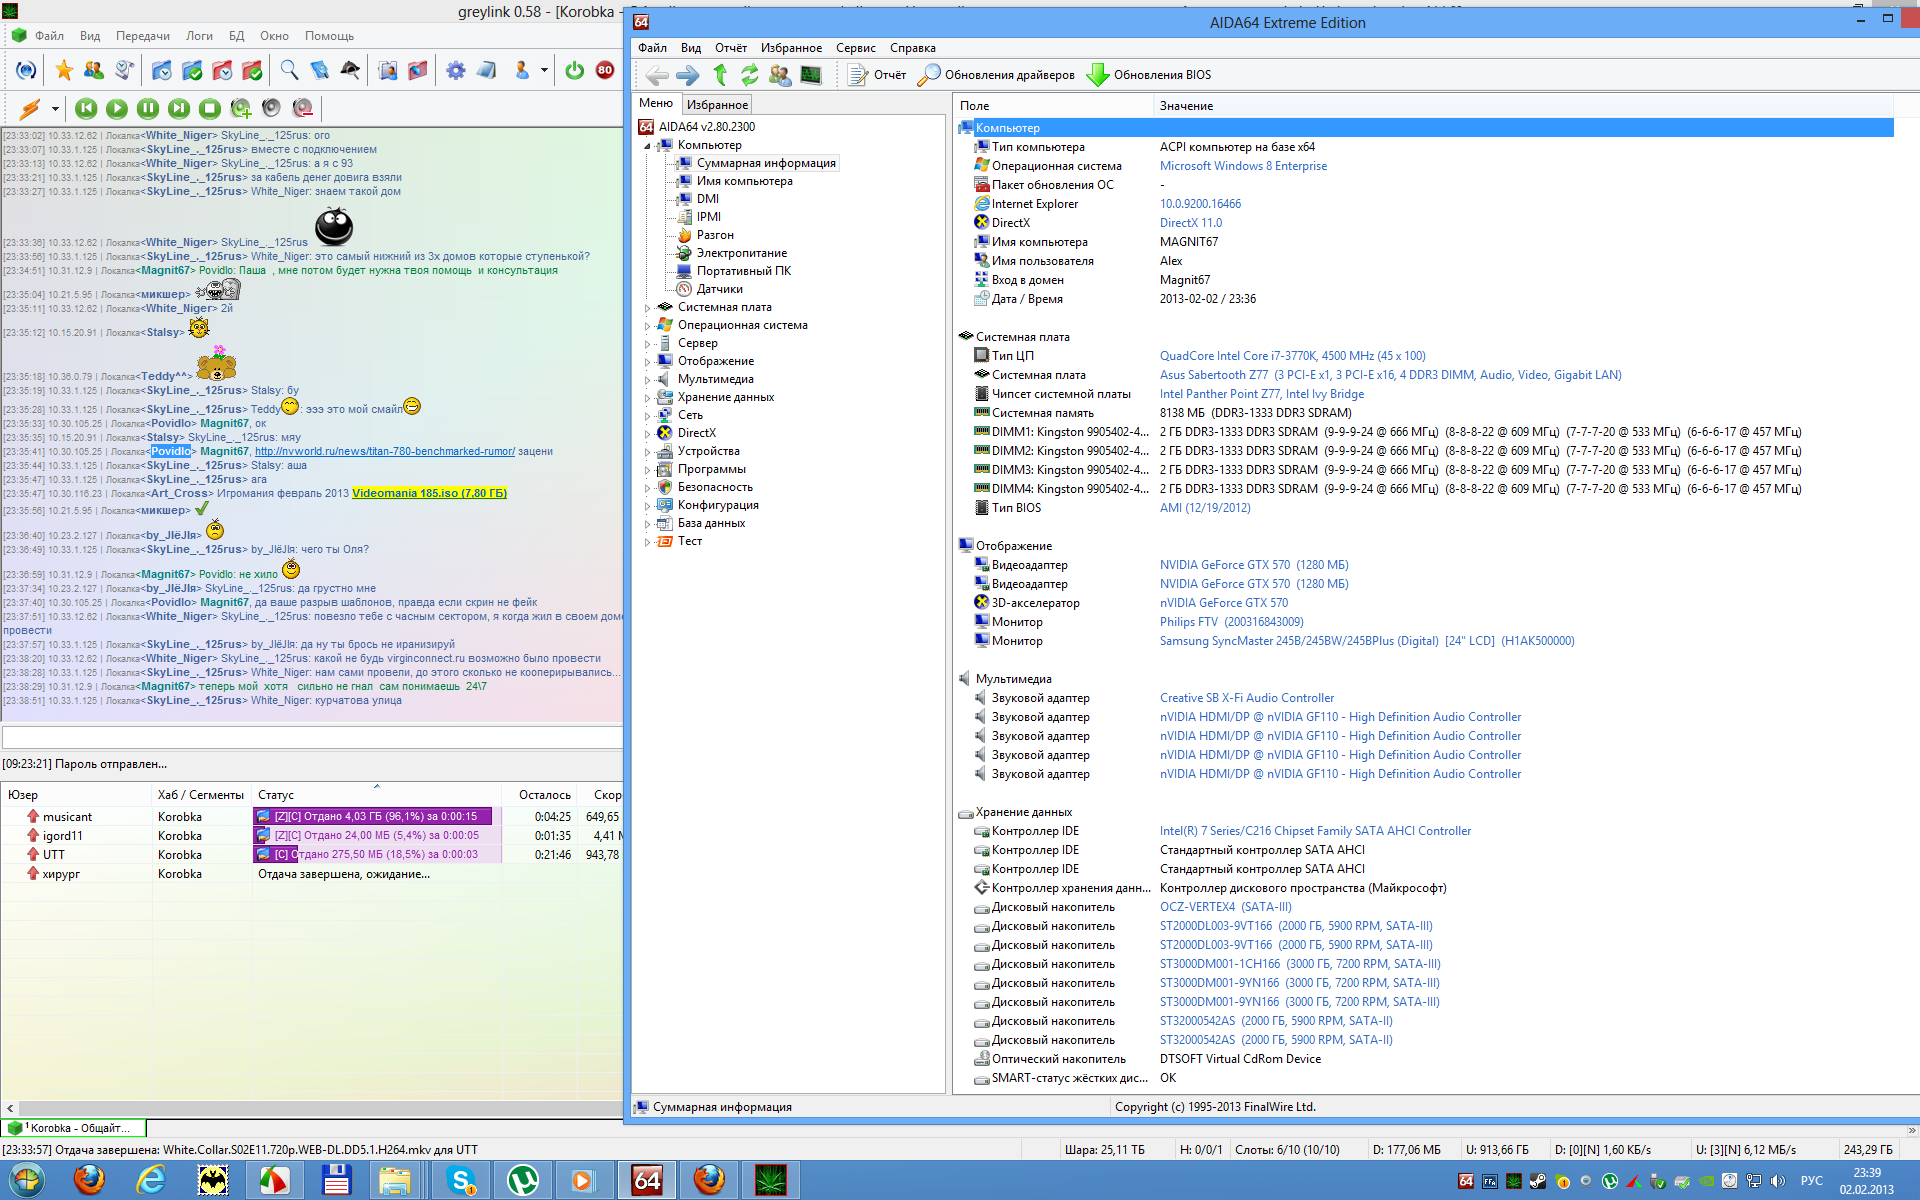Screen dimensions: 1920x1200
Task: Open greylink Передачи menu
Action: 142,36
